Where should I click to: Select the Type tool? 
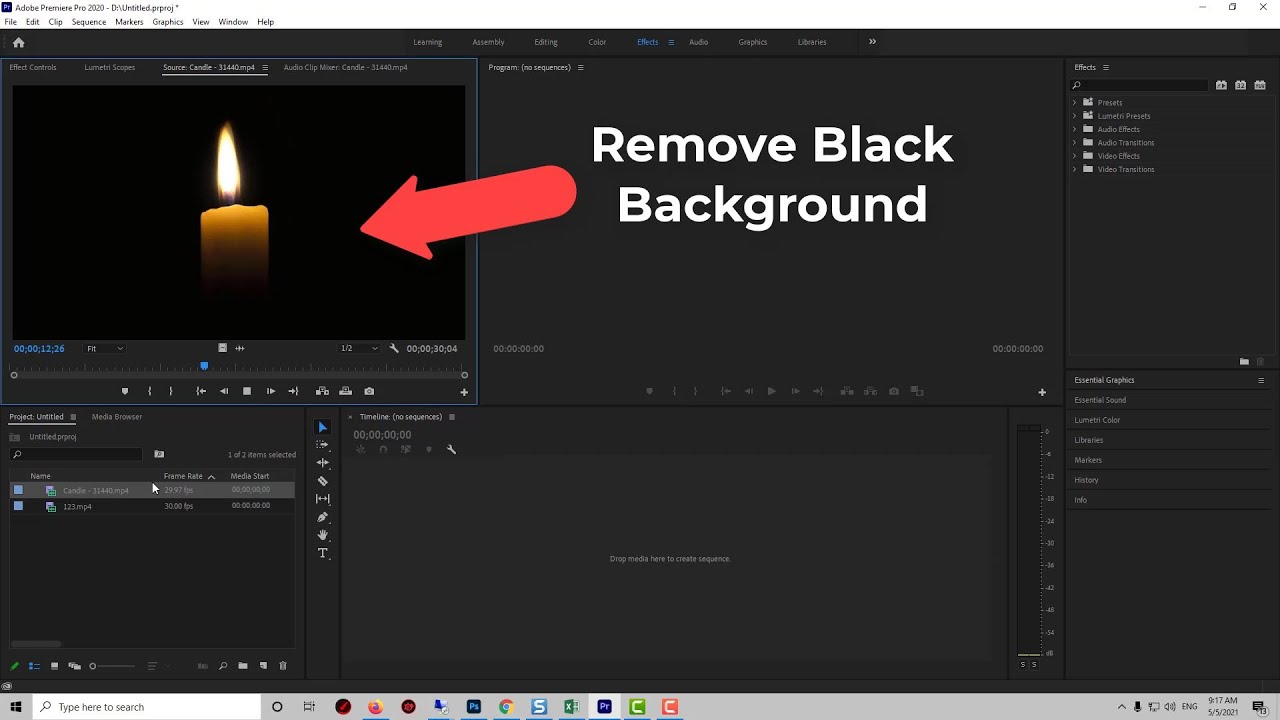pyautogui.click(x=322, y=553)
